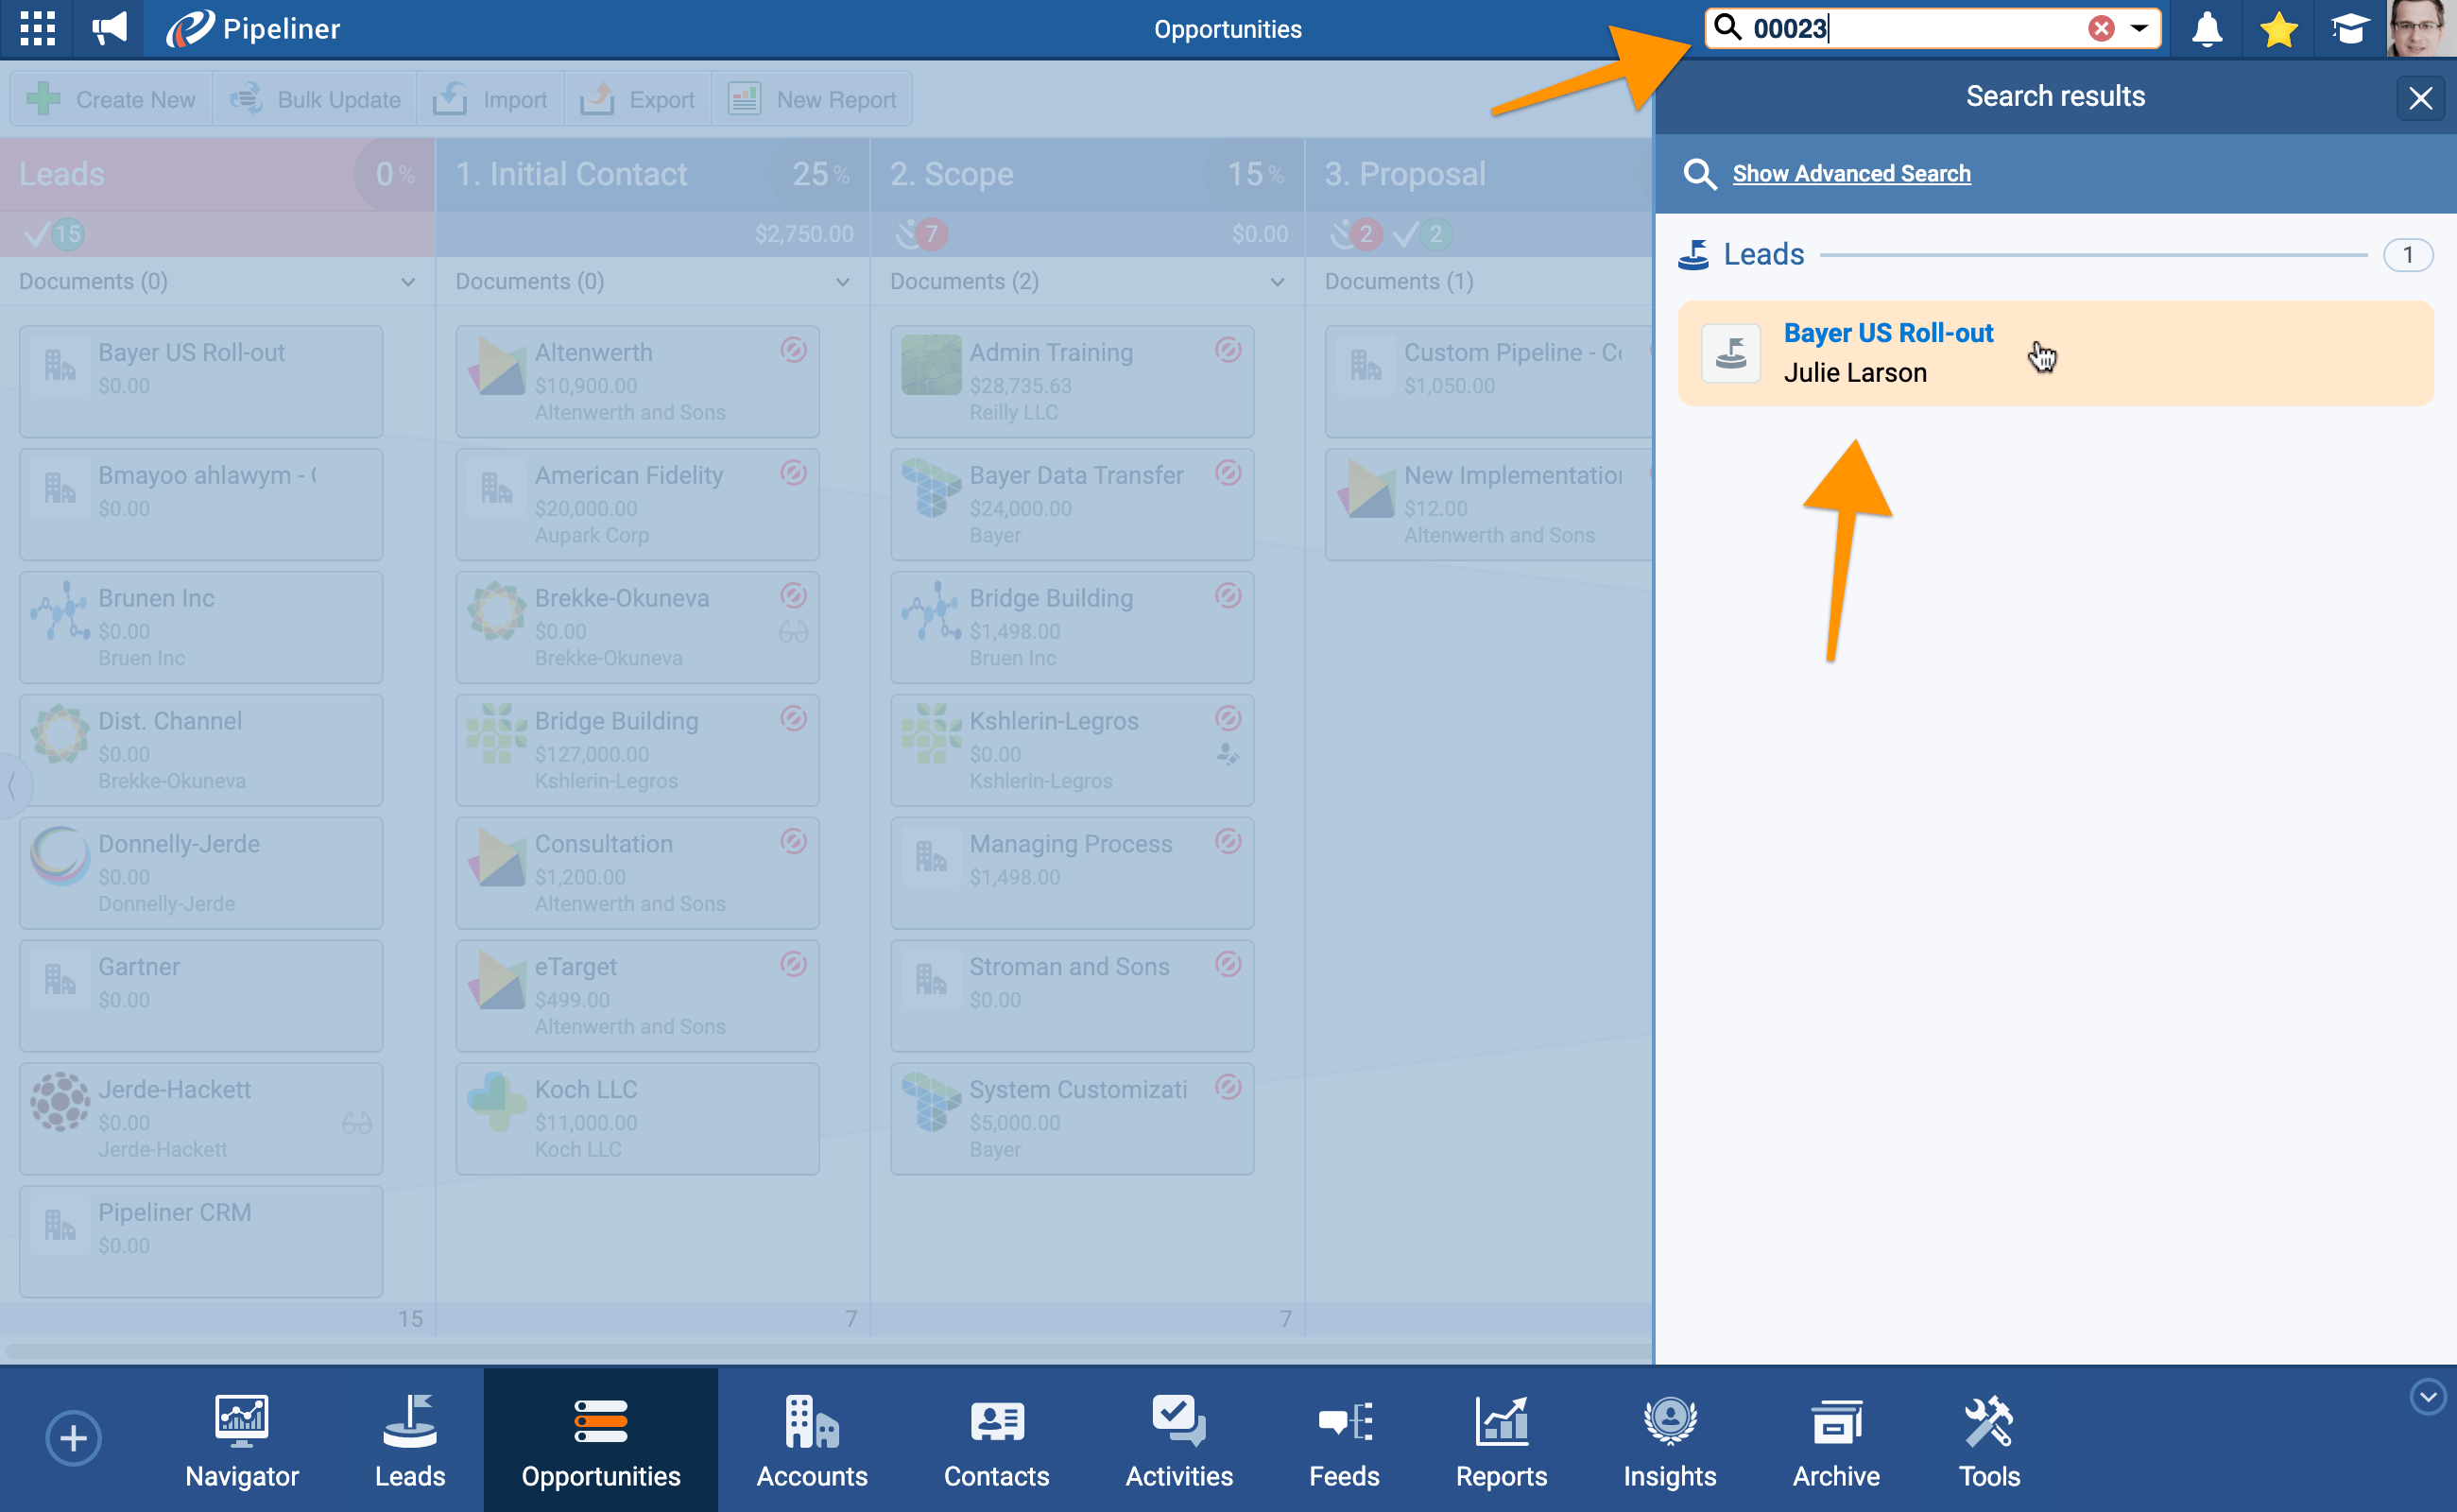This screenshot has height=1512, width=2457.
Task: Expand Documents (0) under Leads column
Action: click(408, 282)
